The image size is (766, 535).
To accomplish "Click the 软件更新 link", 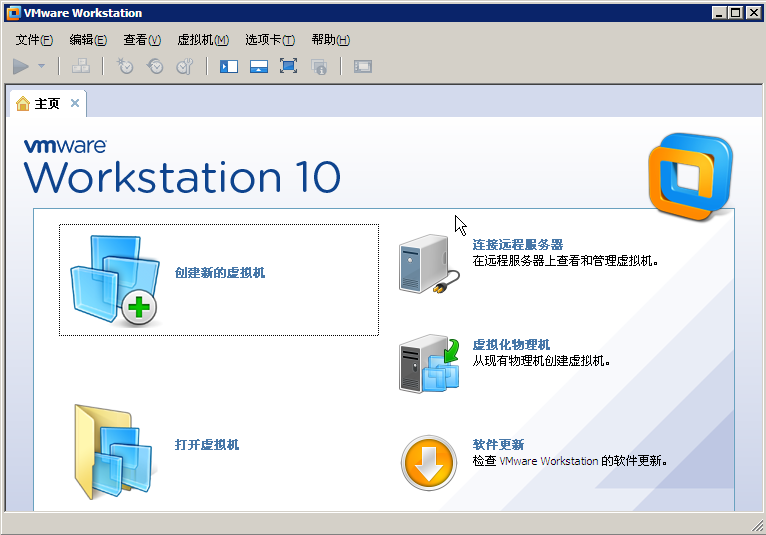I will click(498, 445).
